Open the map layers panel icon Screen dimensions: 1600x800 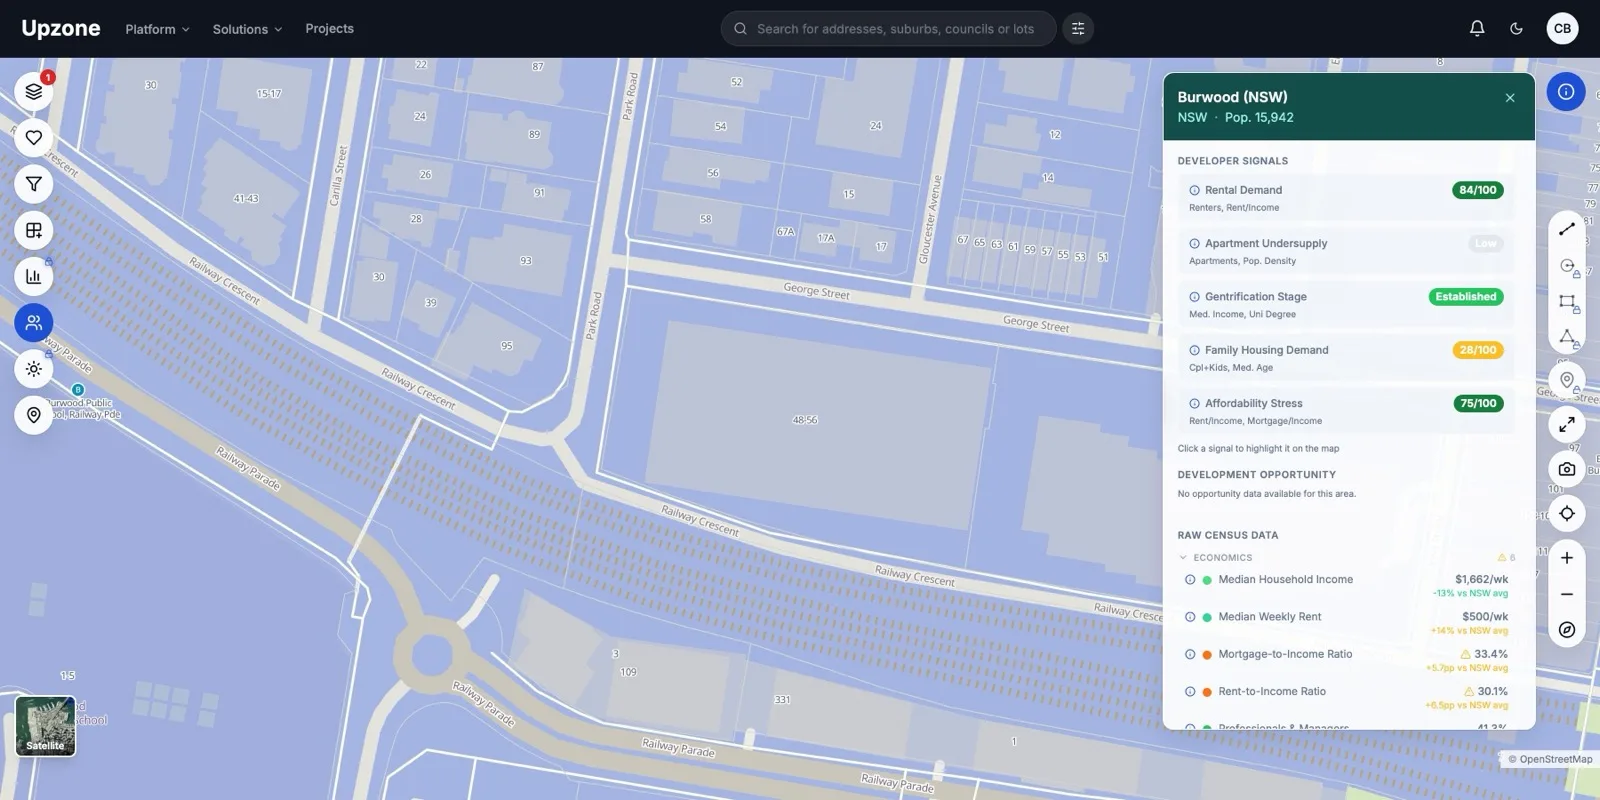[34, 92]
